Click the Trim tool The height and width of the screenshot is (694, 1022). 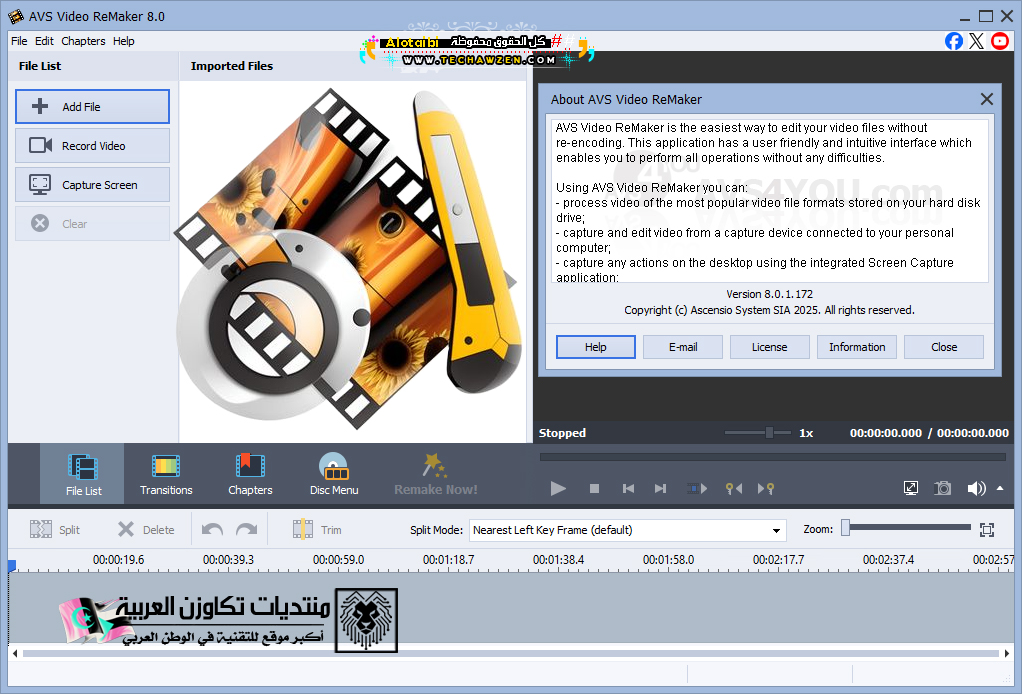pyautogui.click(x=317, y=529)
